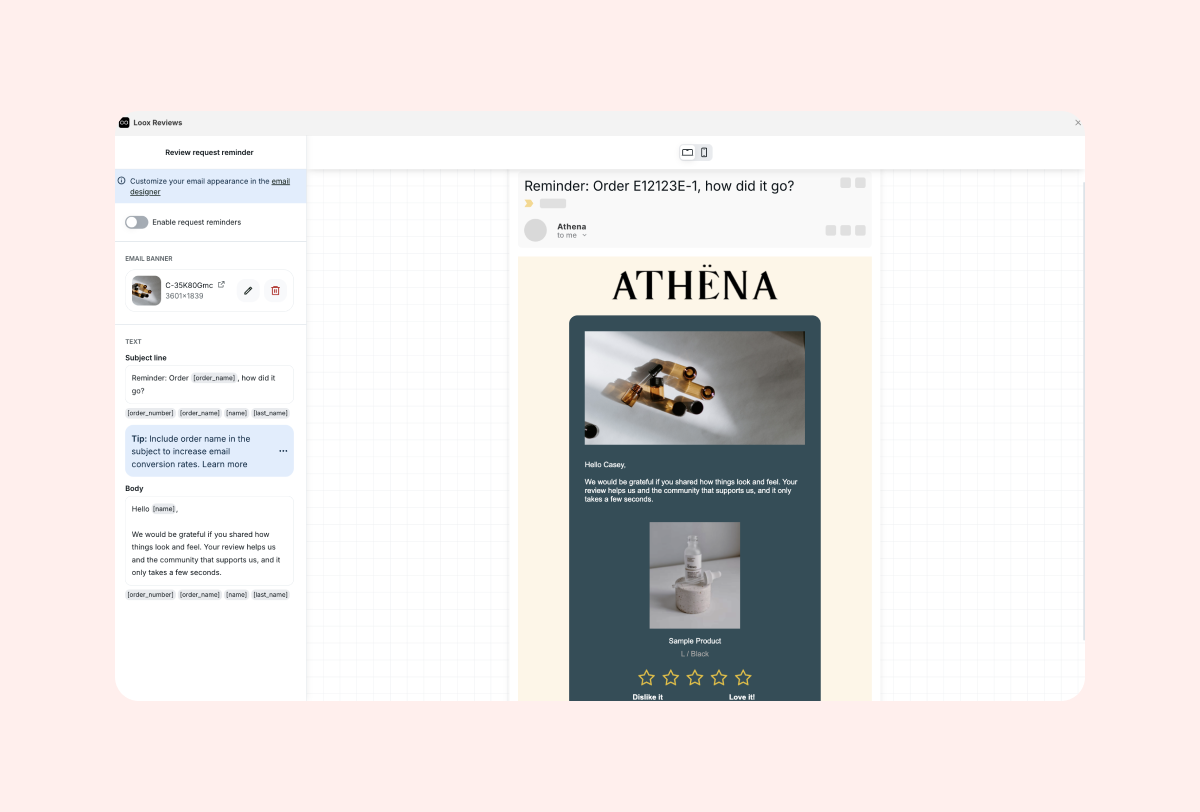The height and width of the screenshot is (812, 1200).
Task: Click Learn more in the tip box
Action: point(225,464)
